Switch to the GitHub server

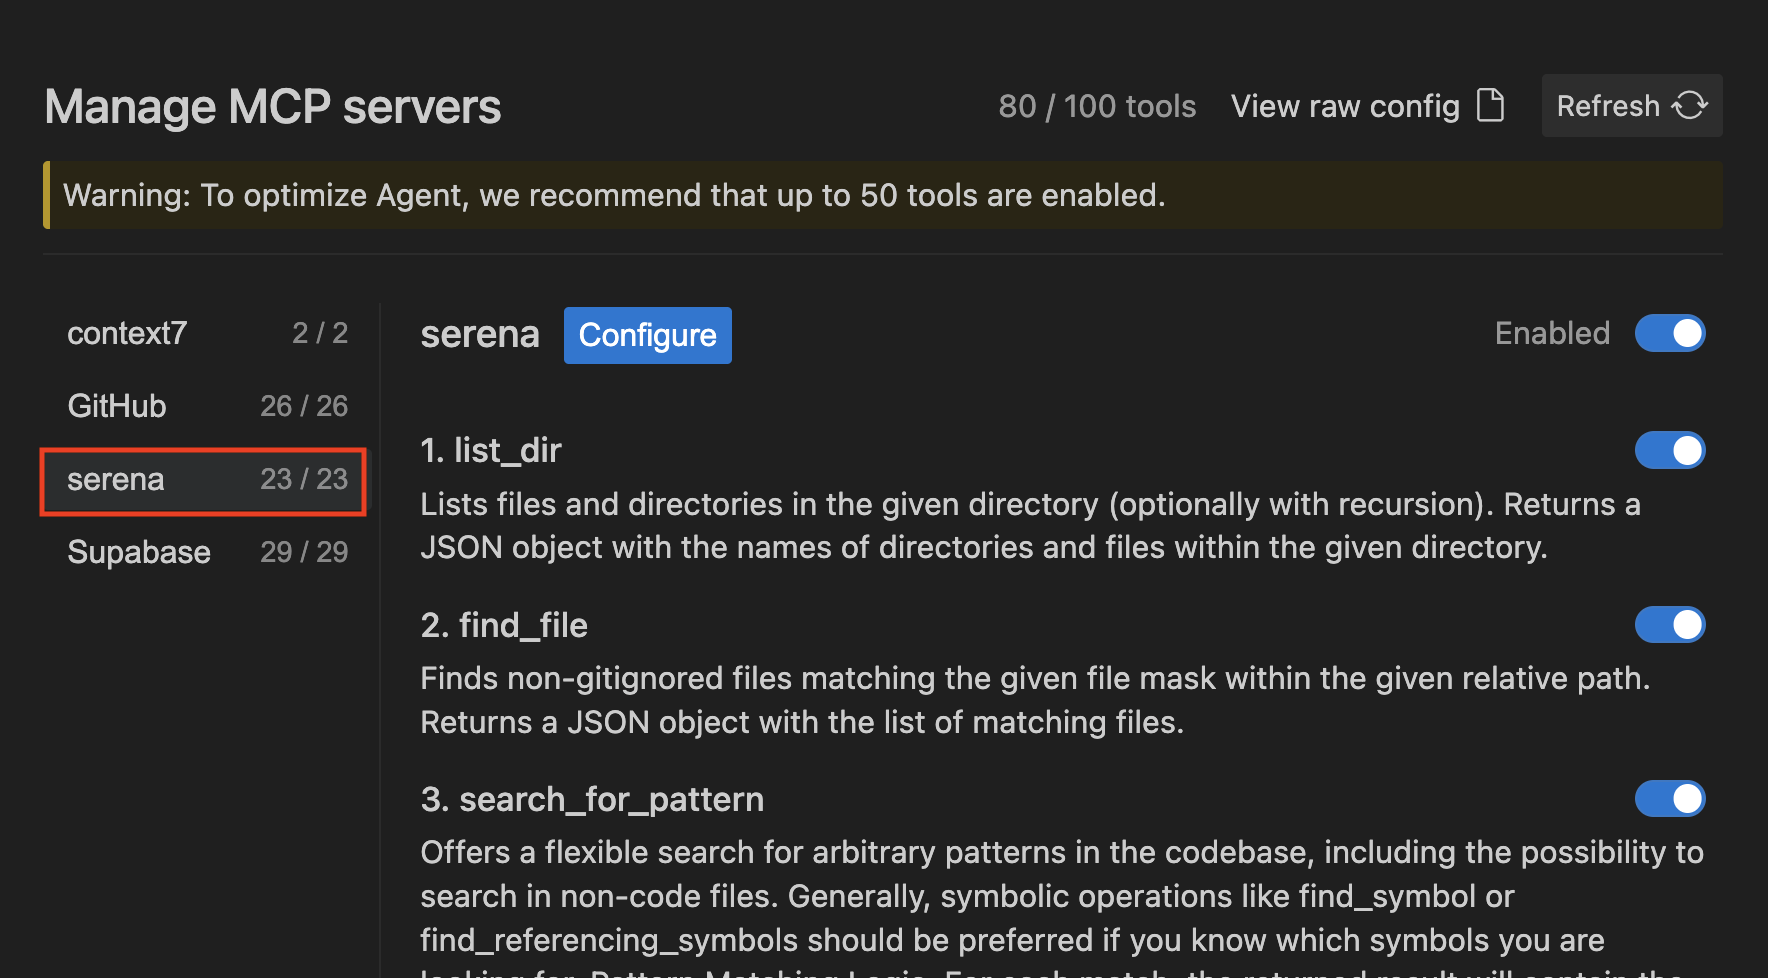117,406
